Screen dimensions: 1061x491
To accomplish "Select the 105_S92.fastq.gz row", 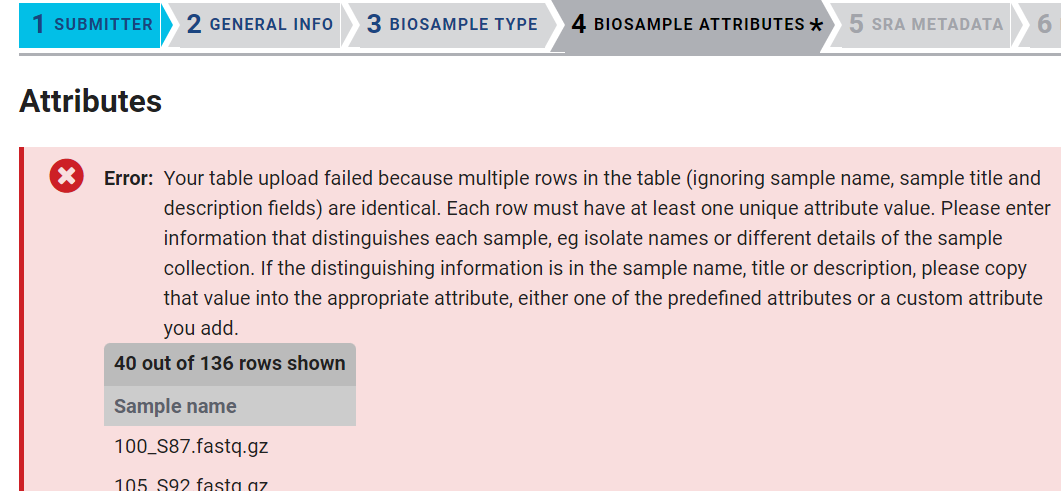I will pyautogui.click(x=191, y=485).
